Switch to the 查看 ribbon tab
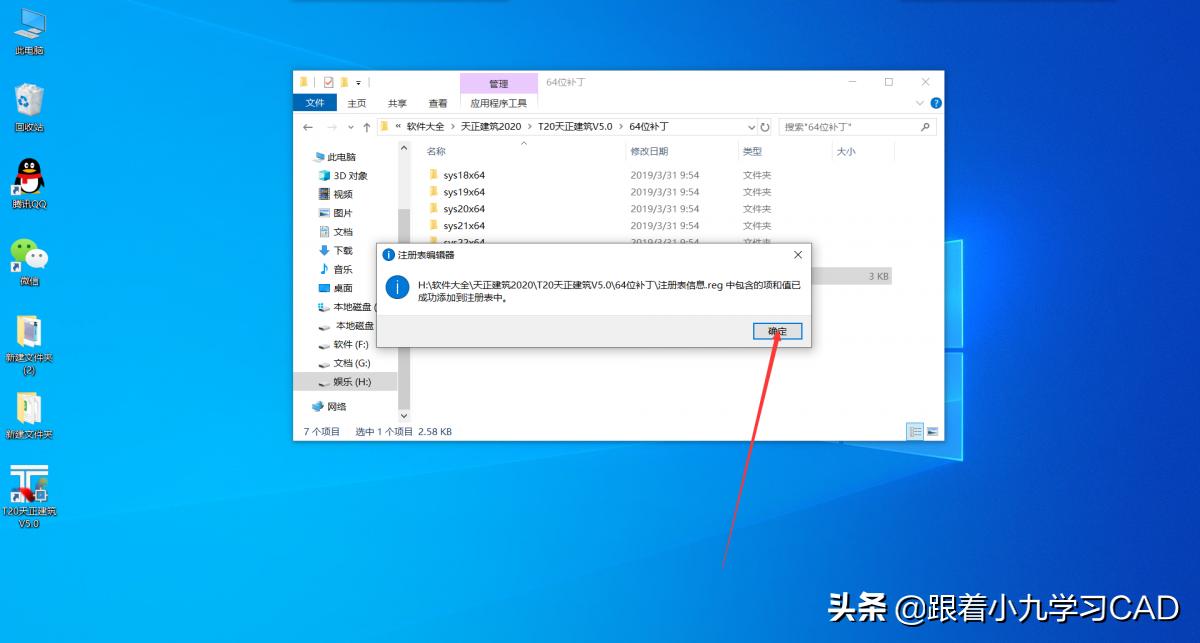 [437, 103]
